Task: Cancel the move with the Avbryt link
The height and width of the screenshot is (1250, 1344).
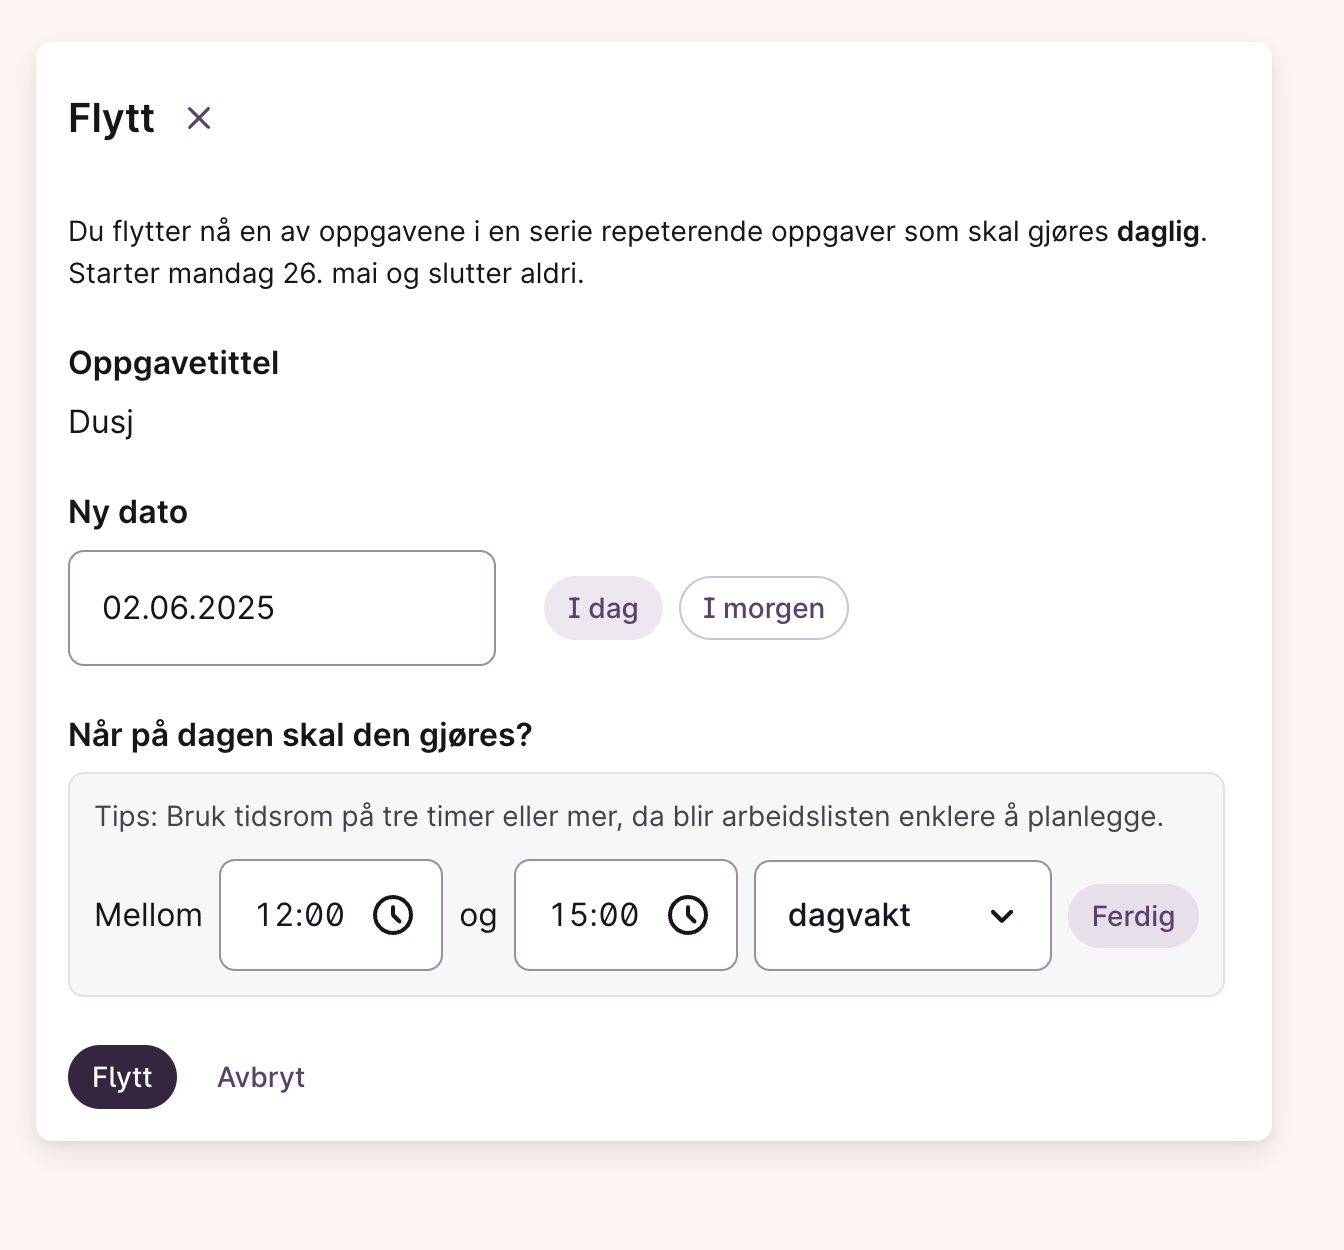Action: tap(261, 1077)
